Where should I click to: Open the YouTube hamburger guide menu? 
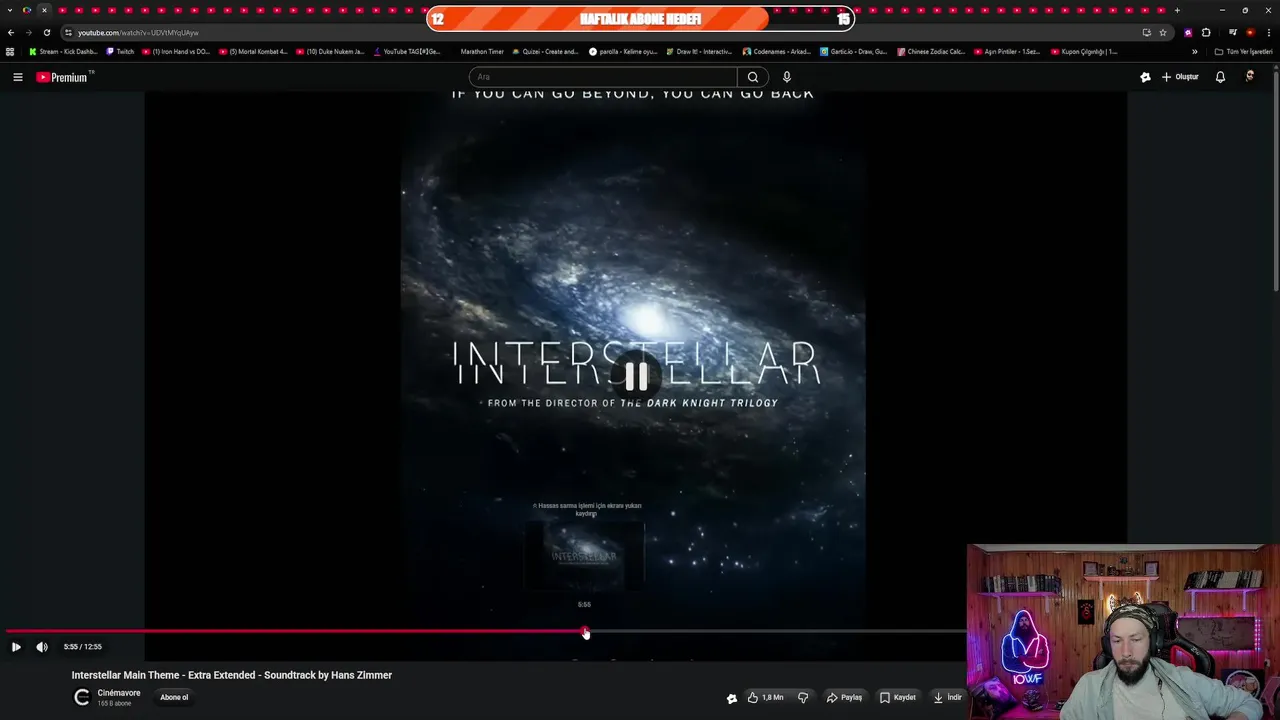(x=17, y=77)
